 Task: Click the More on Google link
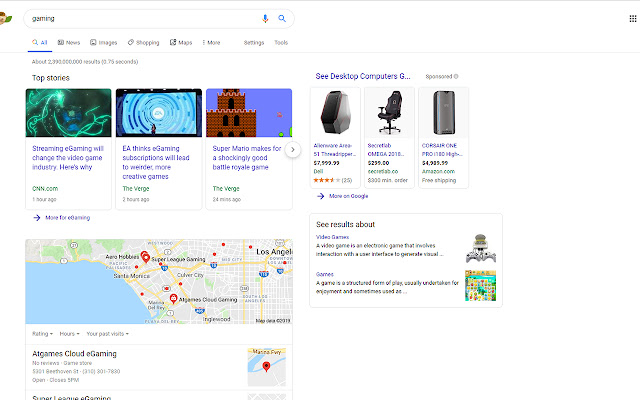349,196
